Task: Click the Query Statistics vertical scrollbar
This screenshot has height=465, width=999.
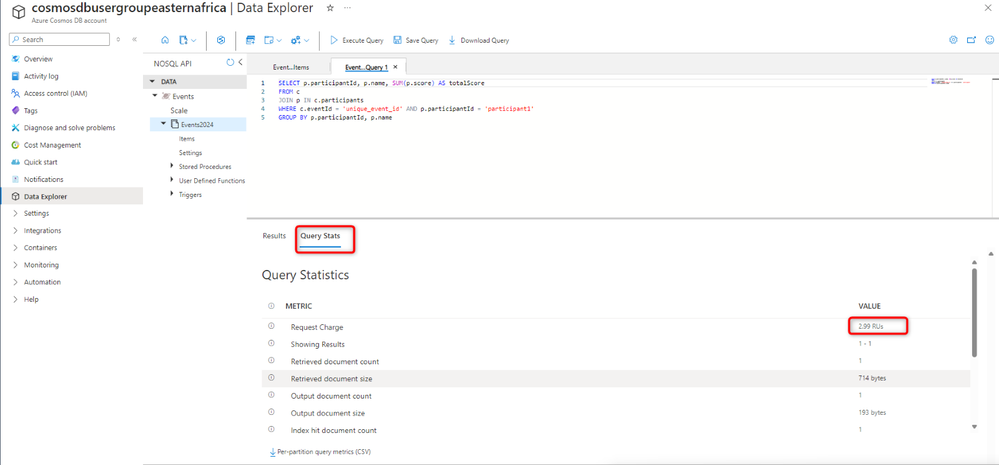Action: pyautogui.click(x=974, y=312)
